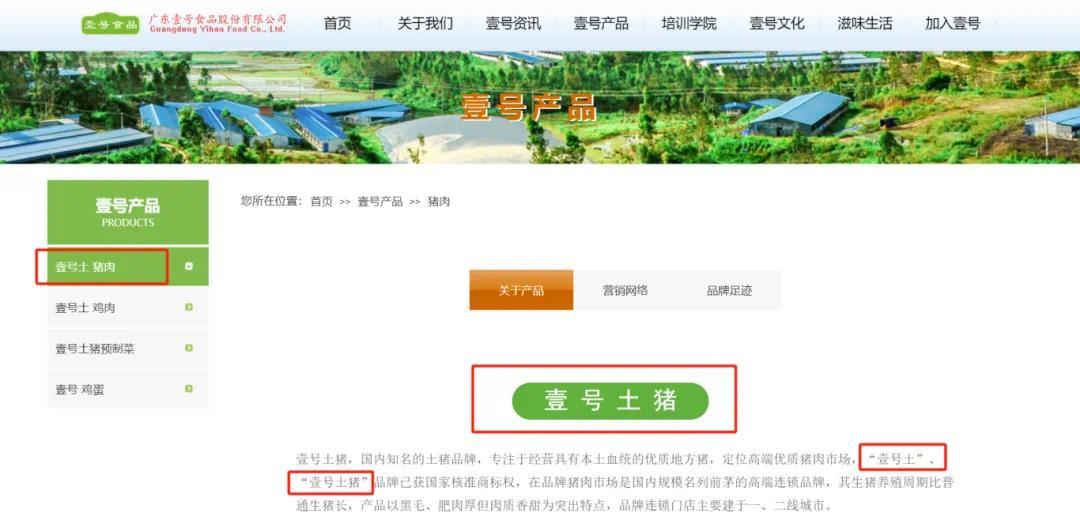Click the 首页 breadcrumb link
Screen dimensions: 1080x532
coord(321,202)
